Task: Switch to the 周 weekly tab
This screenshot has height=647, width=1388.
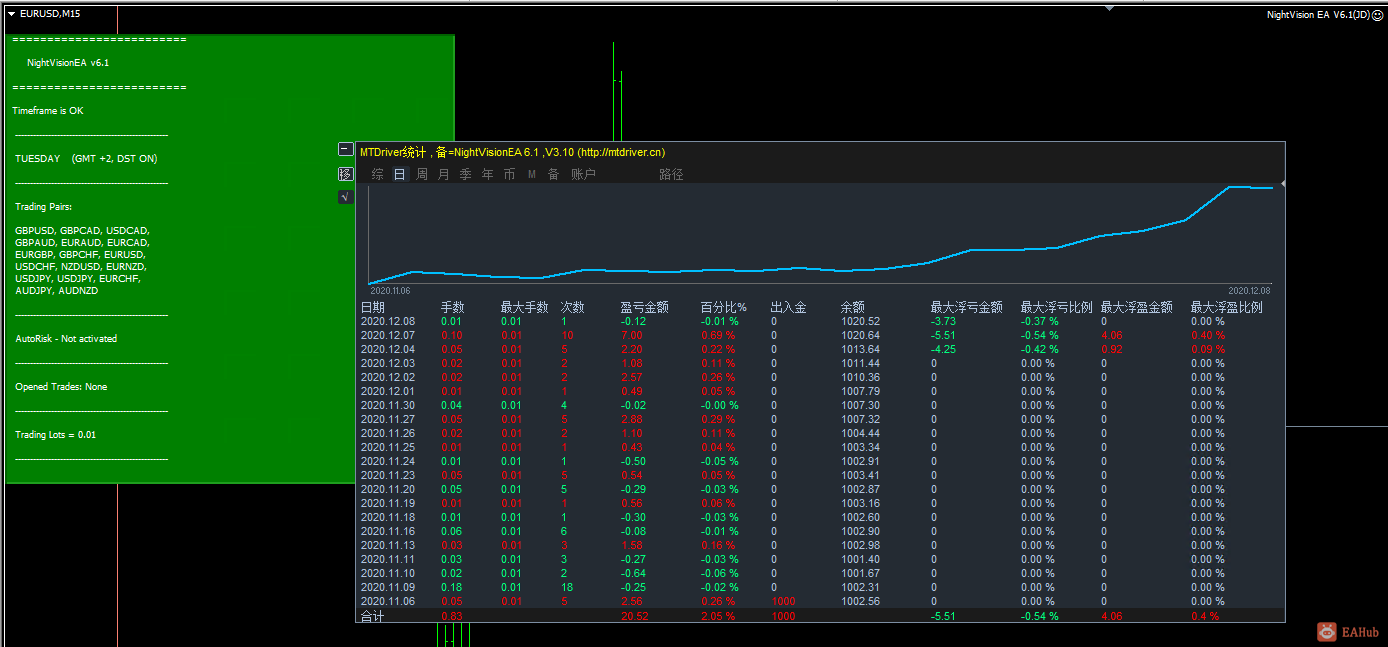Action: [422, 175]
